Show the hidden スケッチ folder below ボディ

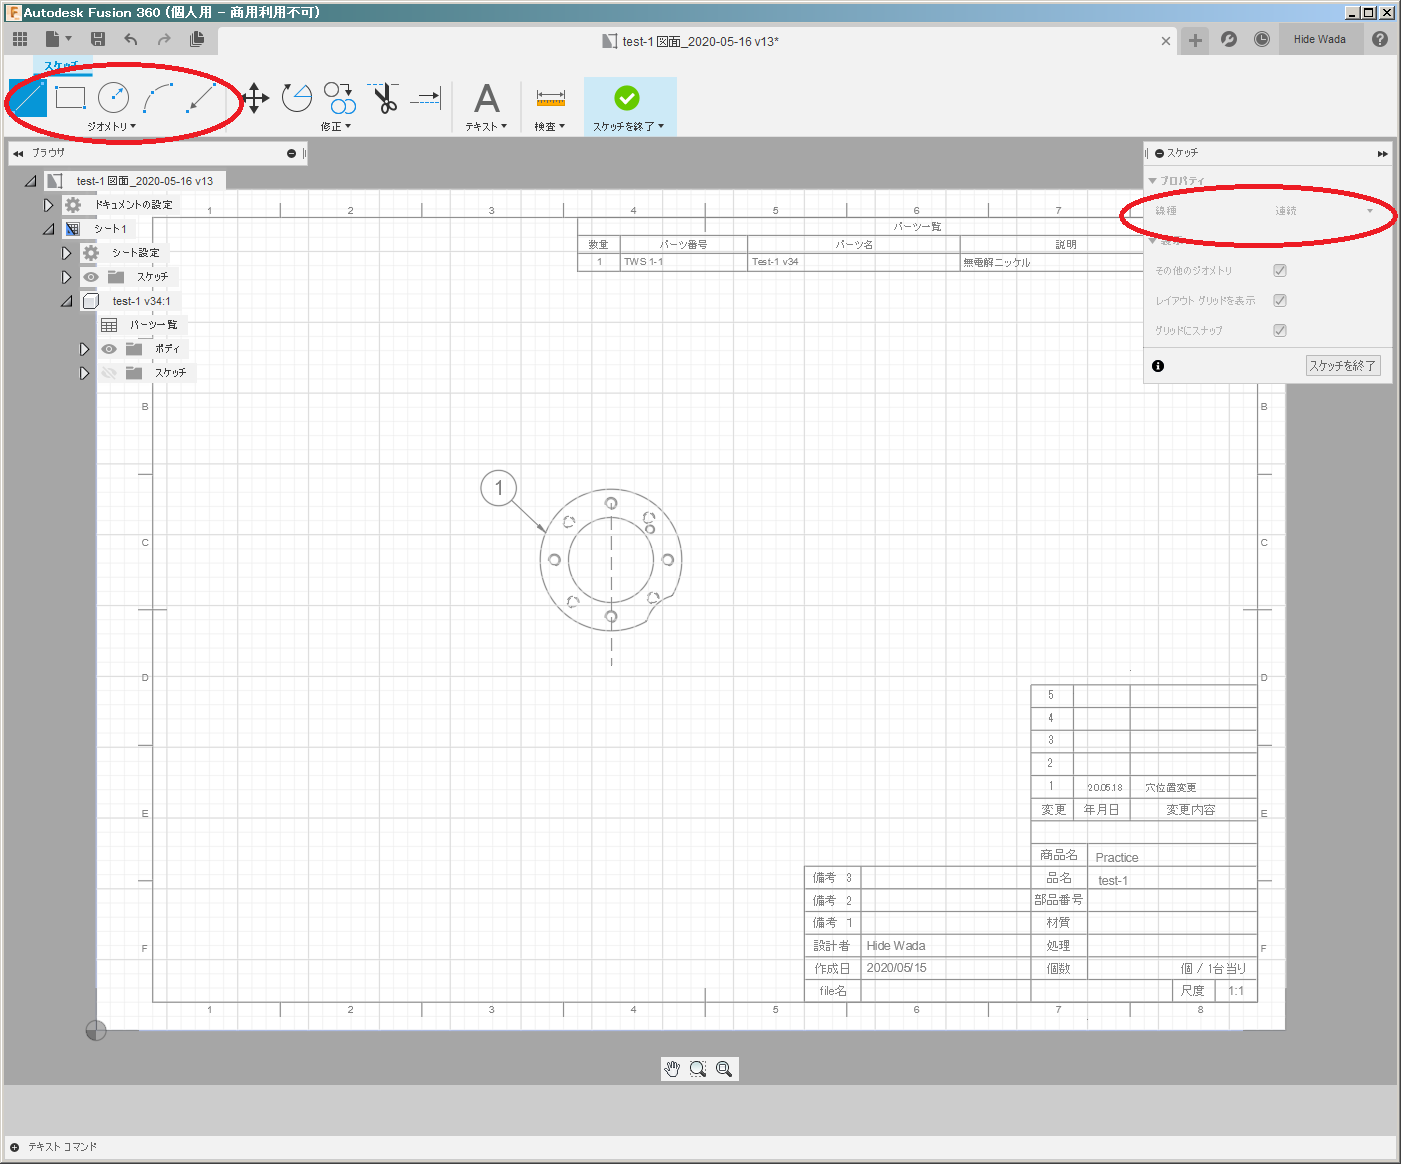109,373
